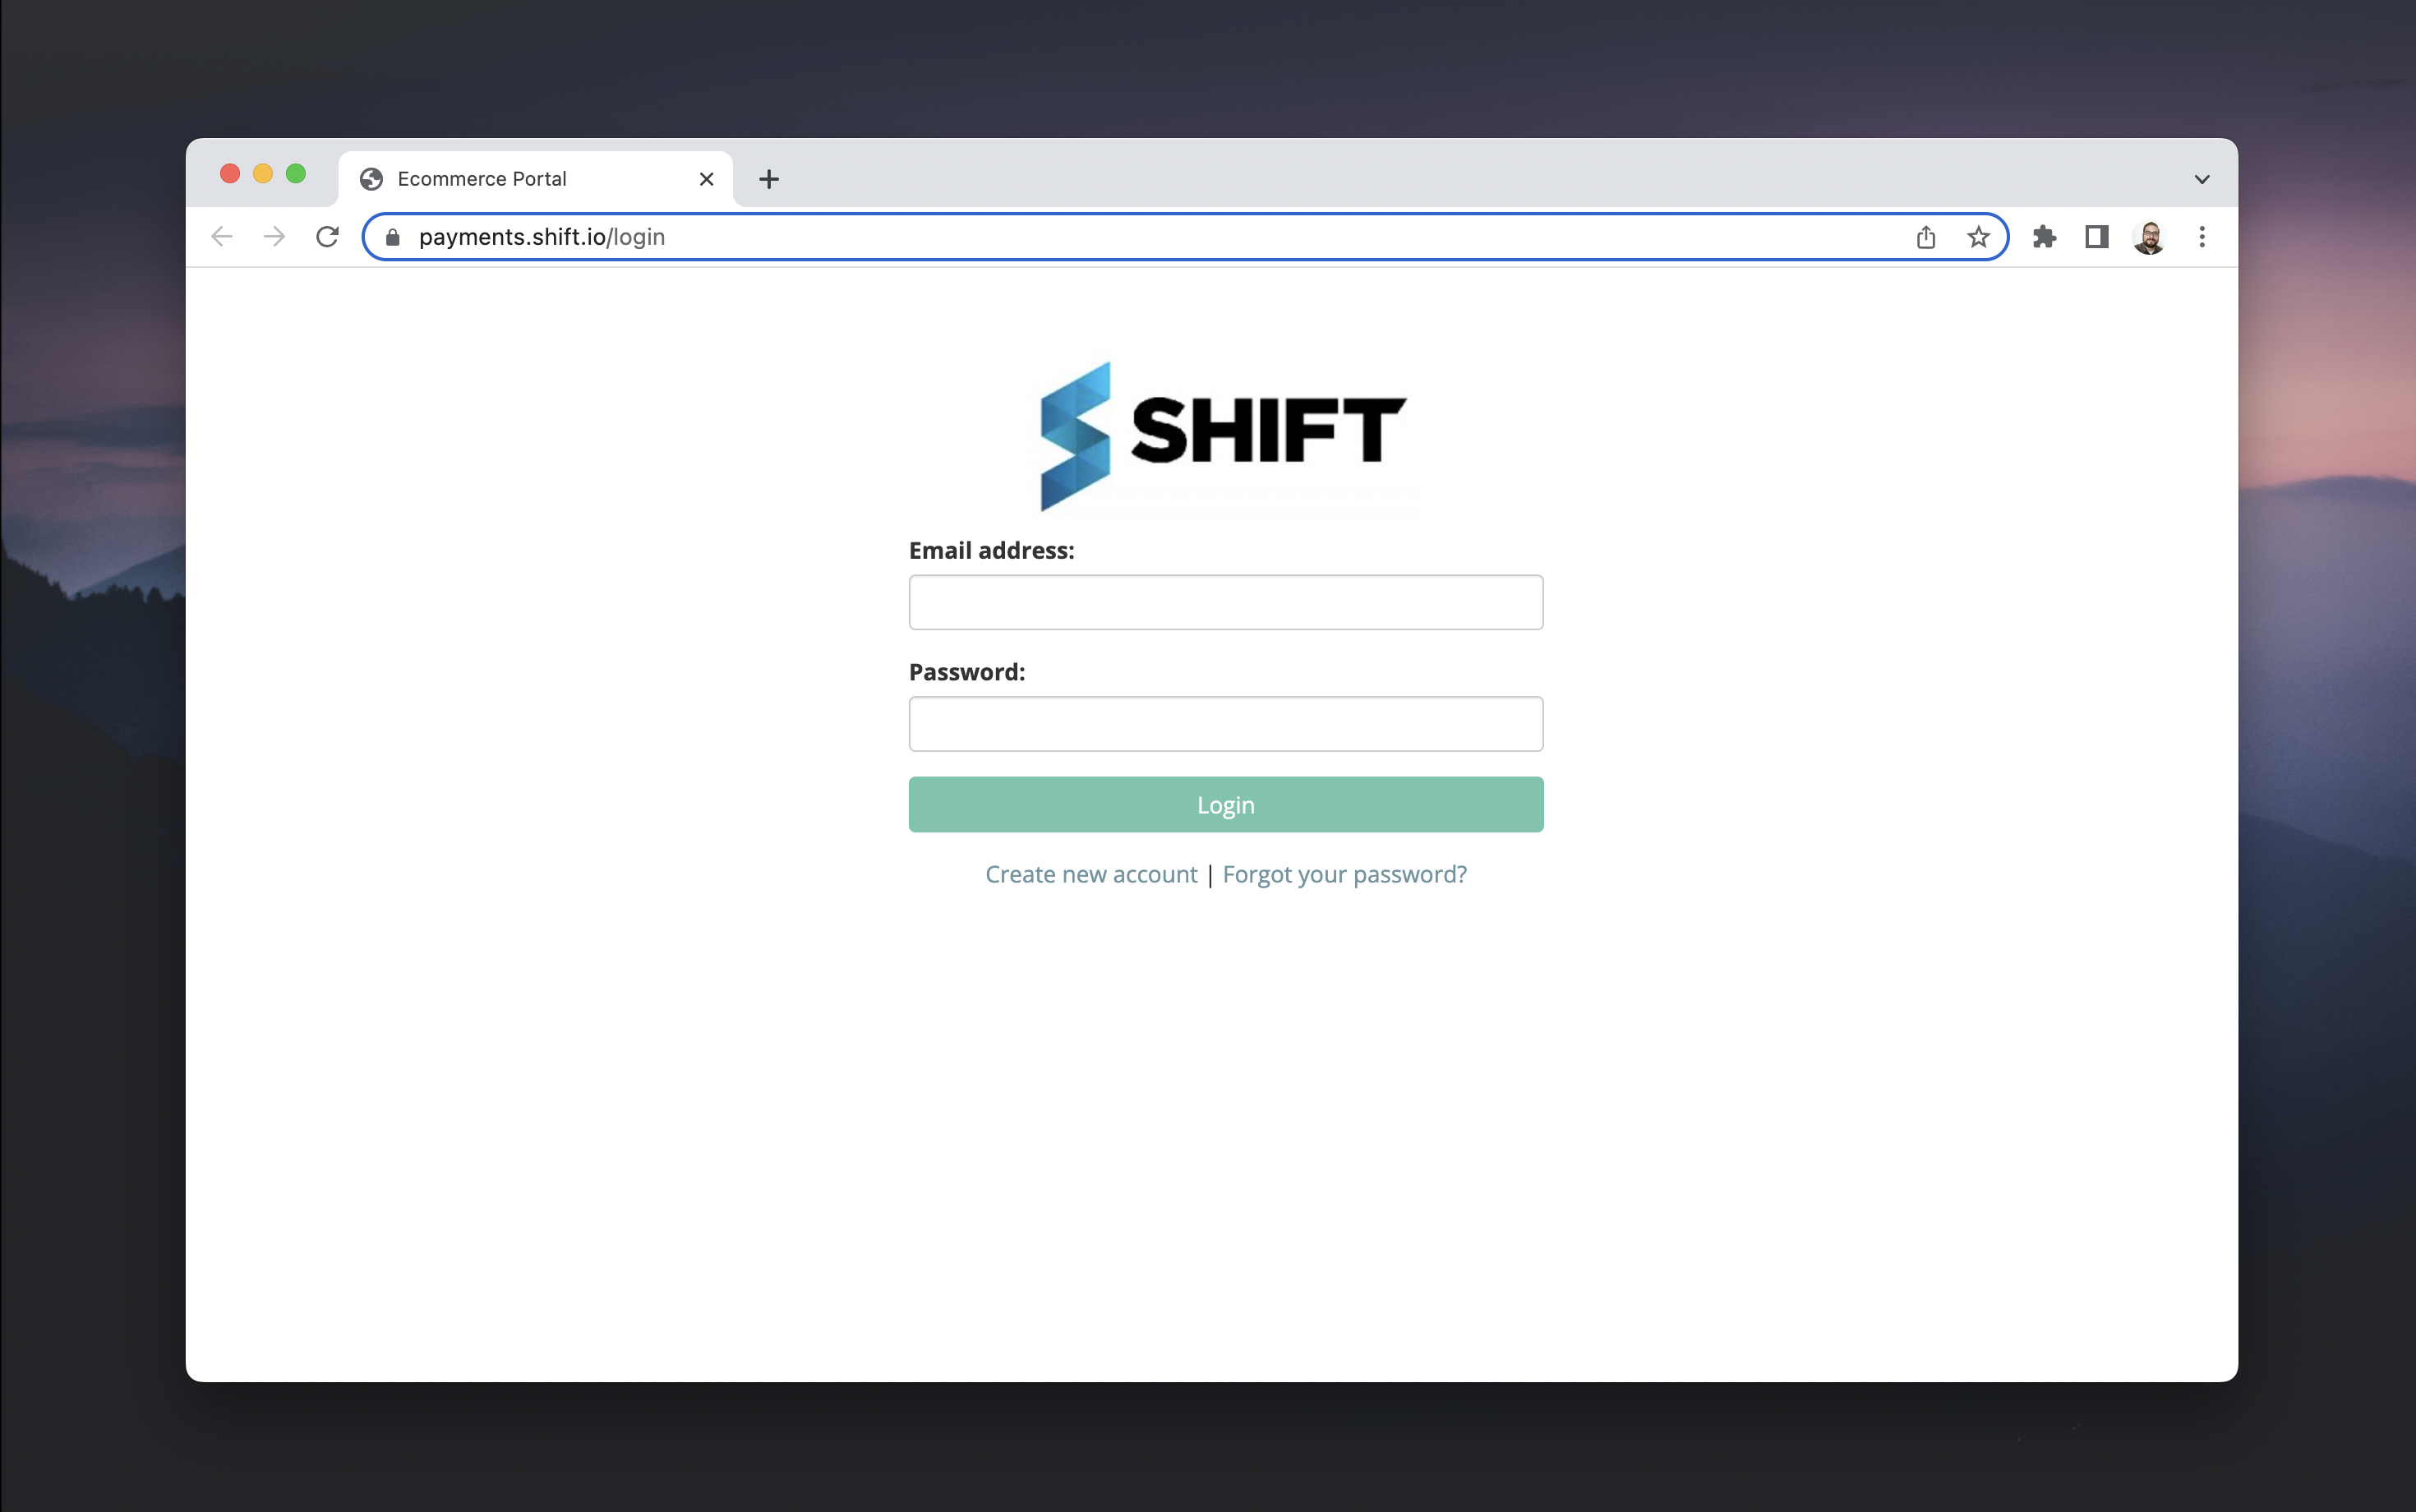The width and height of the screenshot is (2416, 1512).
Task: Open the Chrome profile avatar
Action: [2149, 237]
